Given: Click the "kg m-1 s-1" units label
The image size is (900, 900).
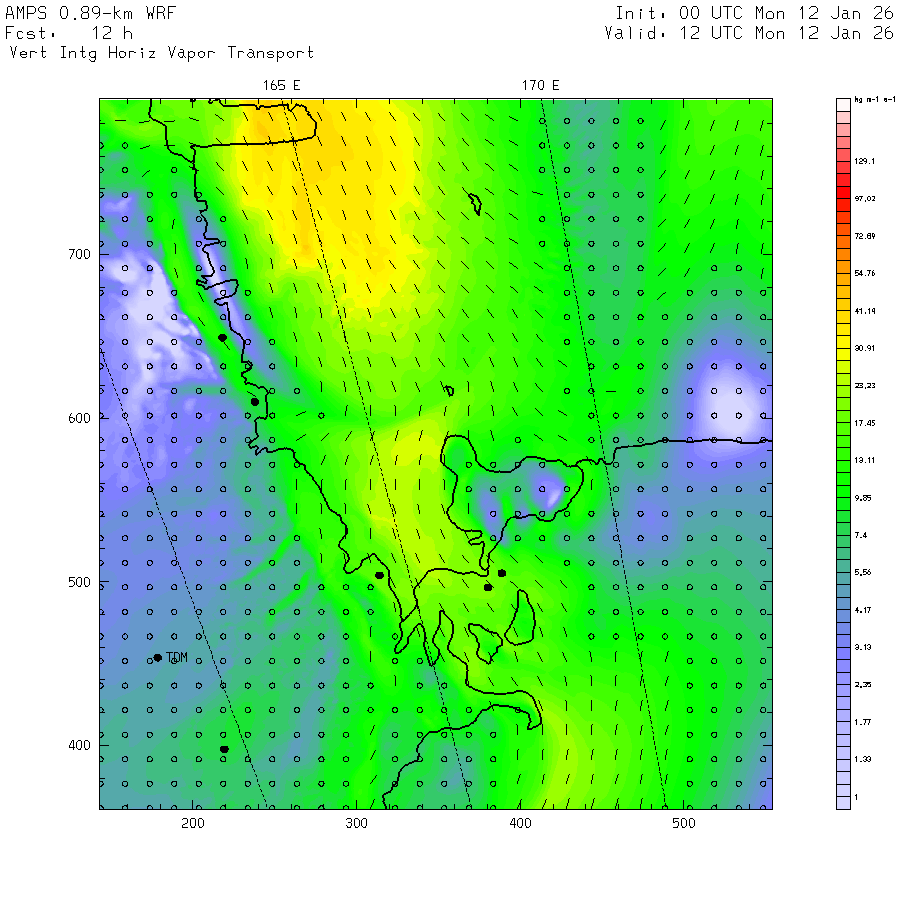Looking at the screenshot, I should coord(875,100).
